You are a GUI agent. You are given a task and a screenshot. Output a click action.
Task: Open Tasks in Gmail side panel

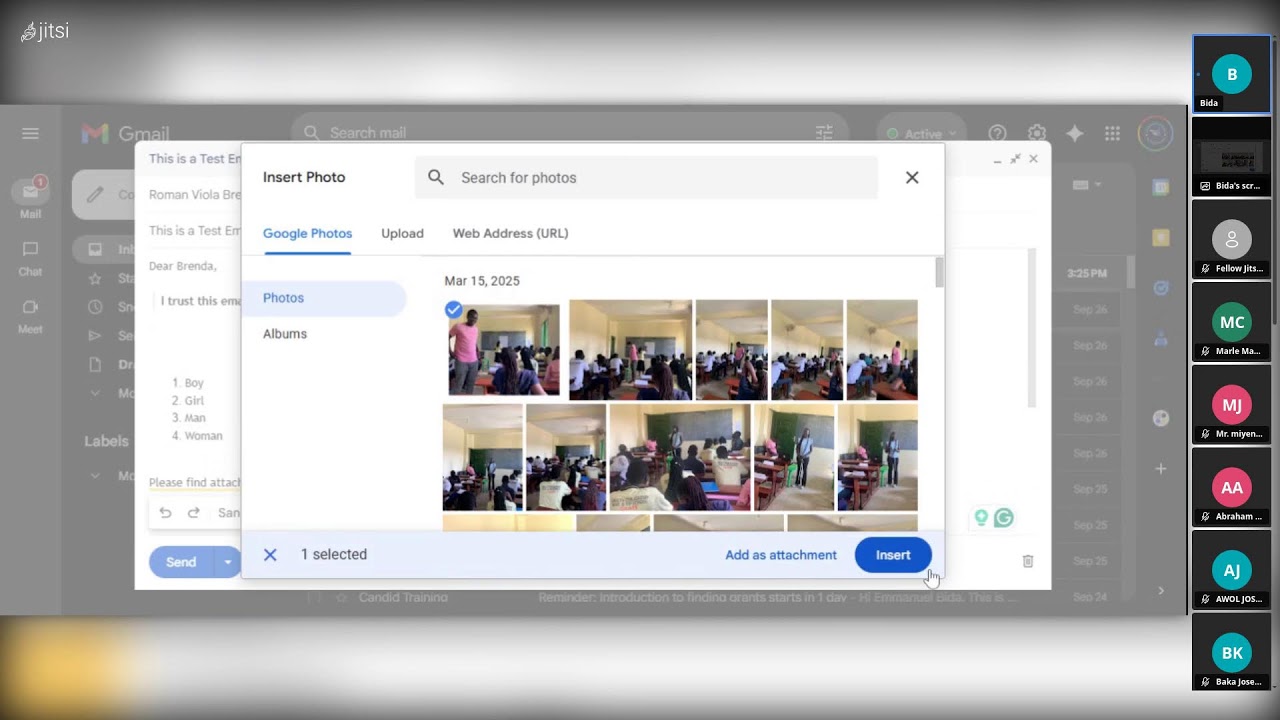pyautogui.click(x=1160, y=288)
